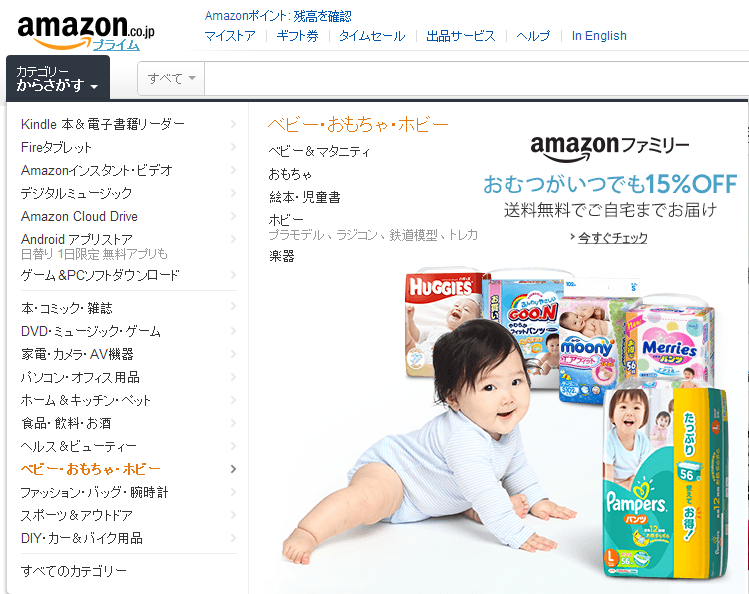Select ファッション・バッグ・腕時計 in the category menu
Image resolution: width=749 pixels, height=594 pixels.
(95, 492)
